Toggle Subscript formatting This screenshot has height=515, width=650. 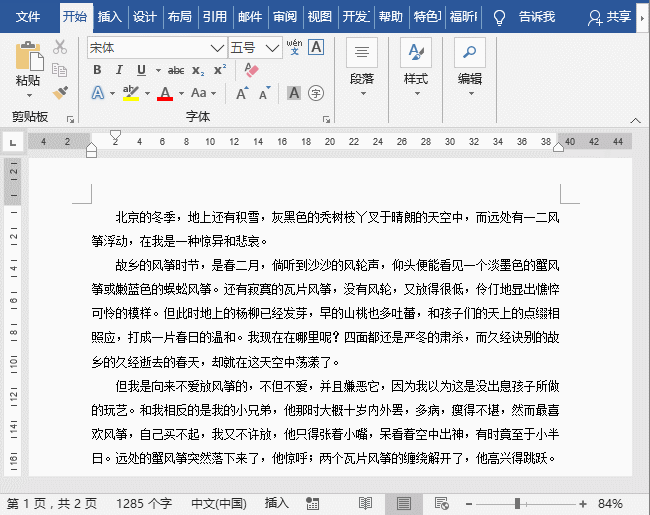tap(198, 70)
